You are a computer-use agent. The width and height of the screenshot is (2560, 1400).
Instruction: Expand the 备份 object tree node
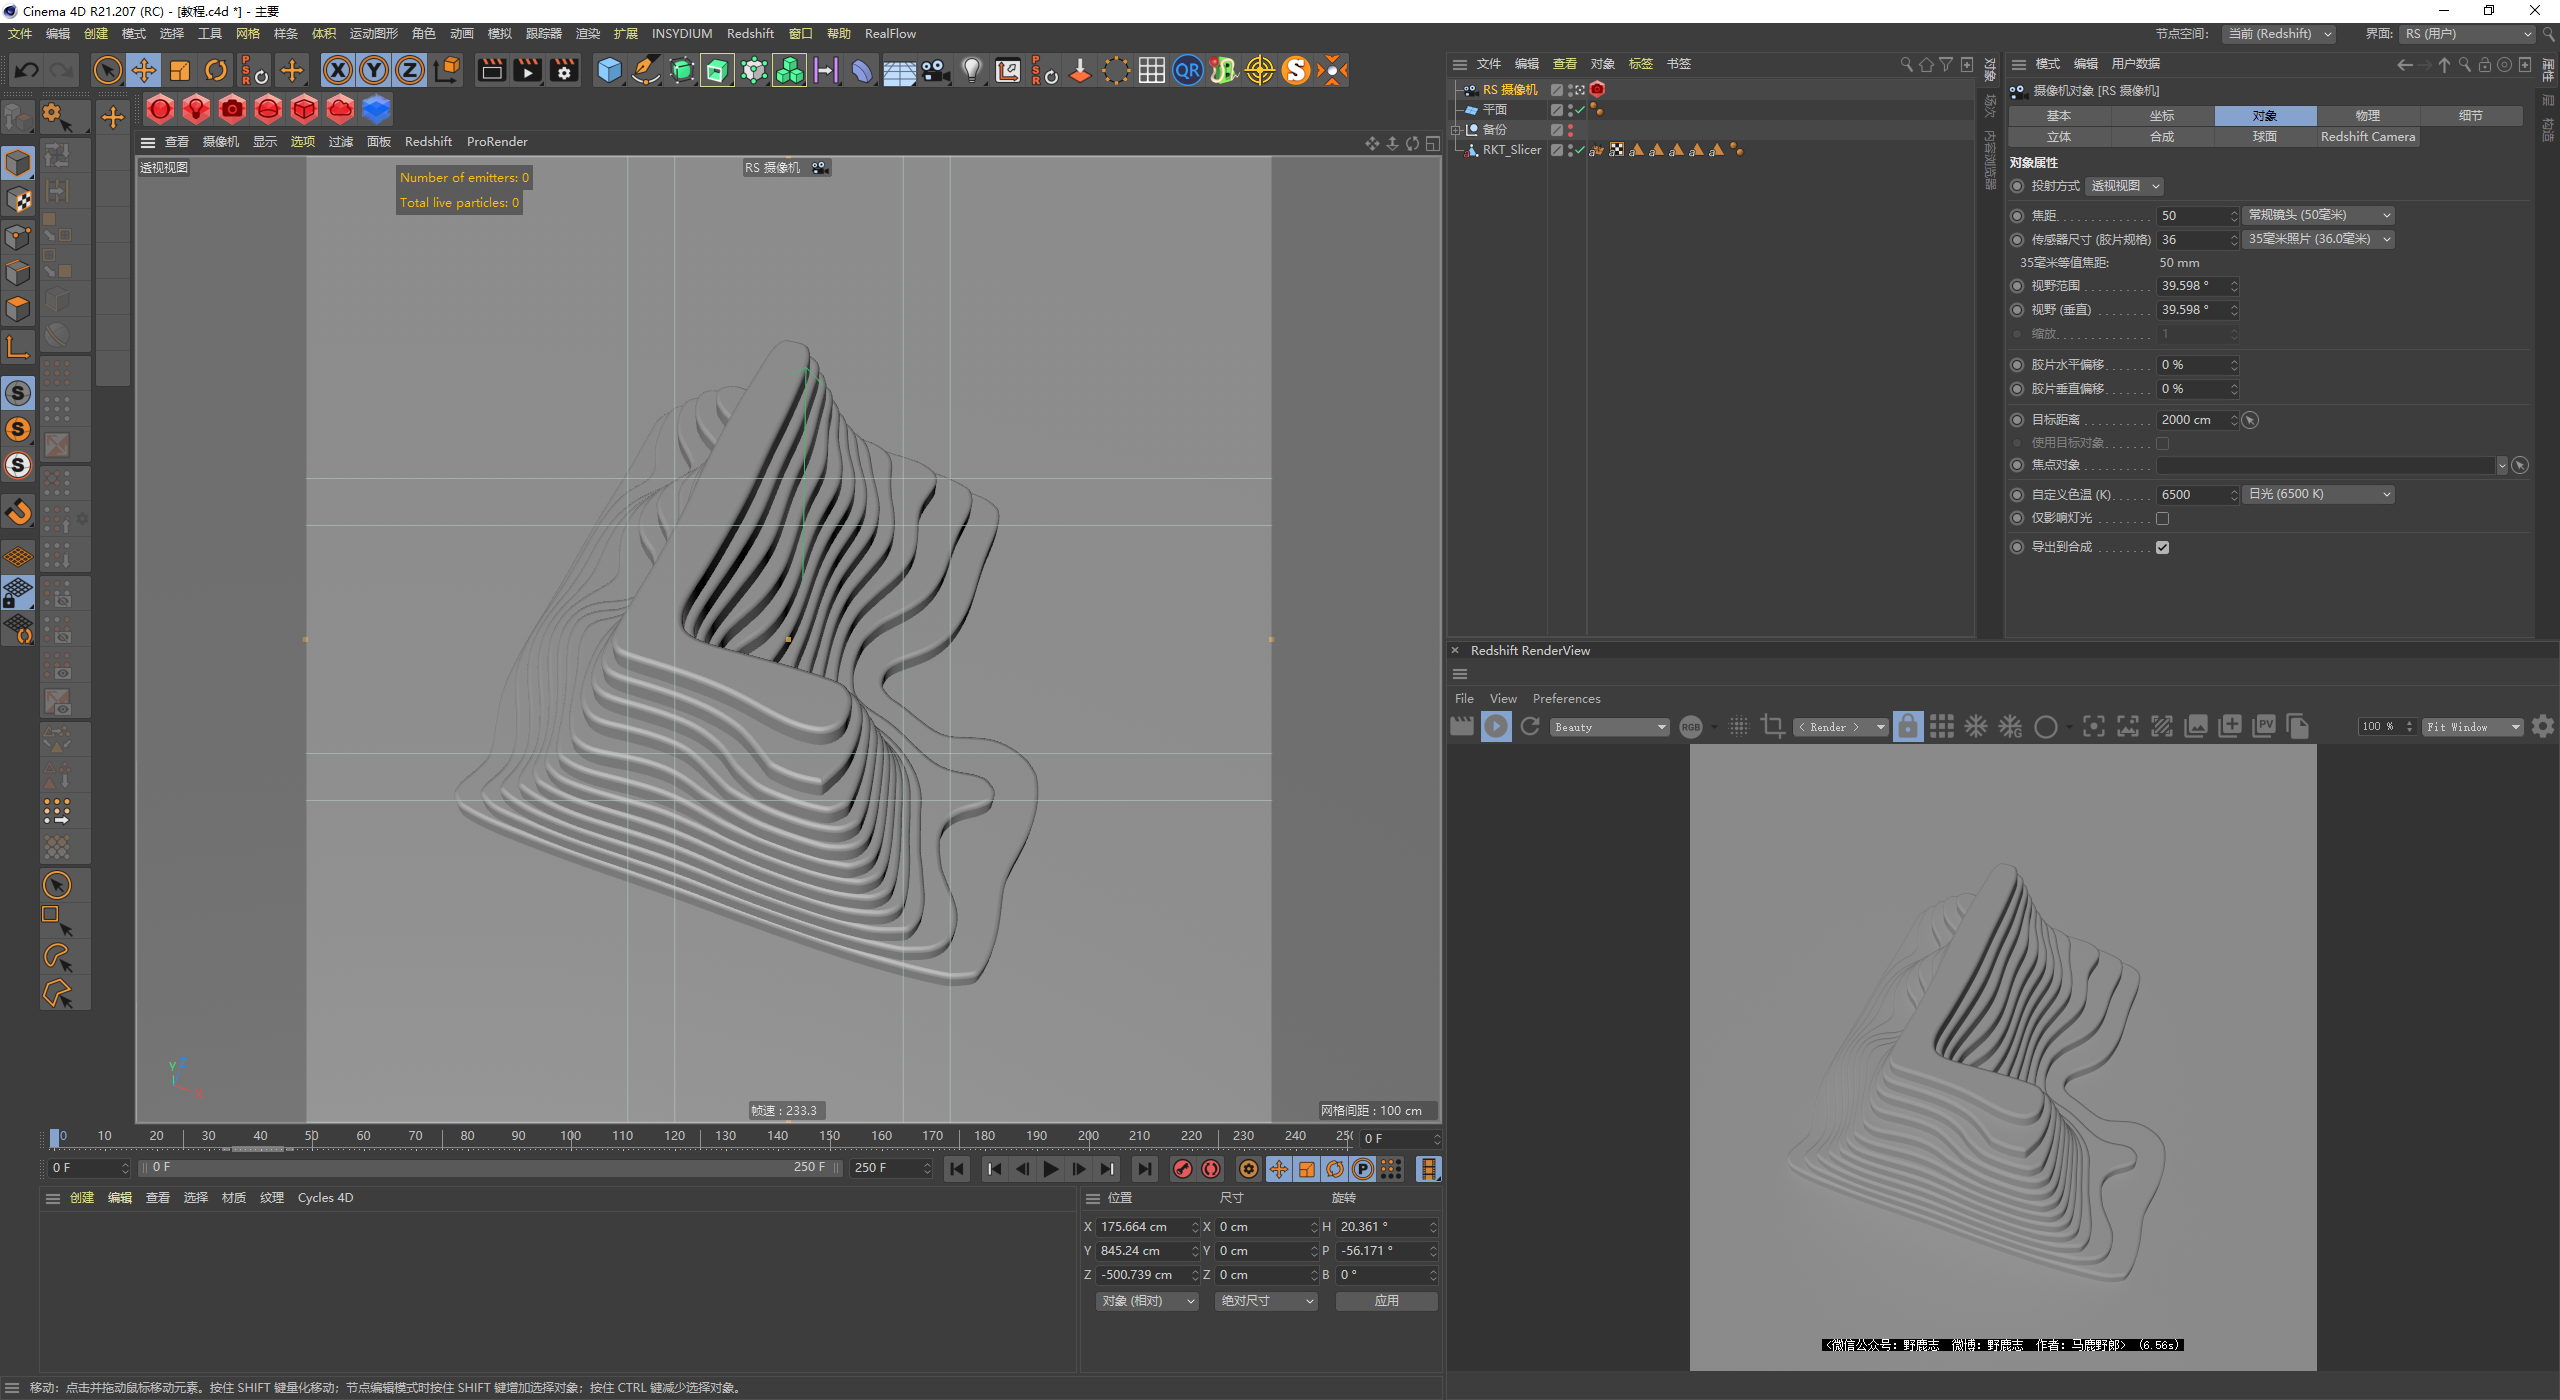(x=1456, y=130)
